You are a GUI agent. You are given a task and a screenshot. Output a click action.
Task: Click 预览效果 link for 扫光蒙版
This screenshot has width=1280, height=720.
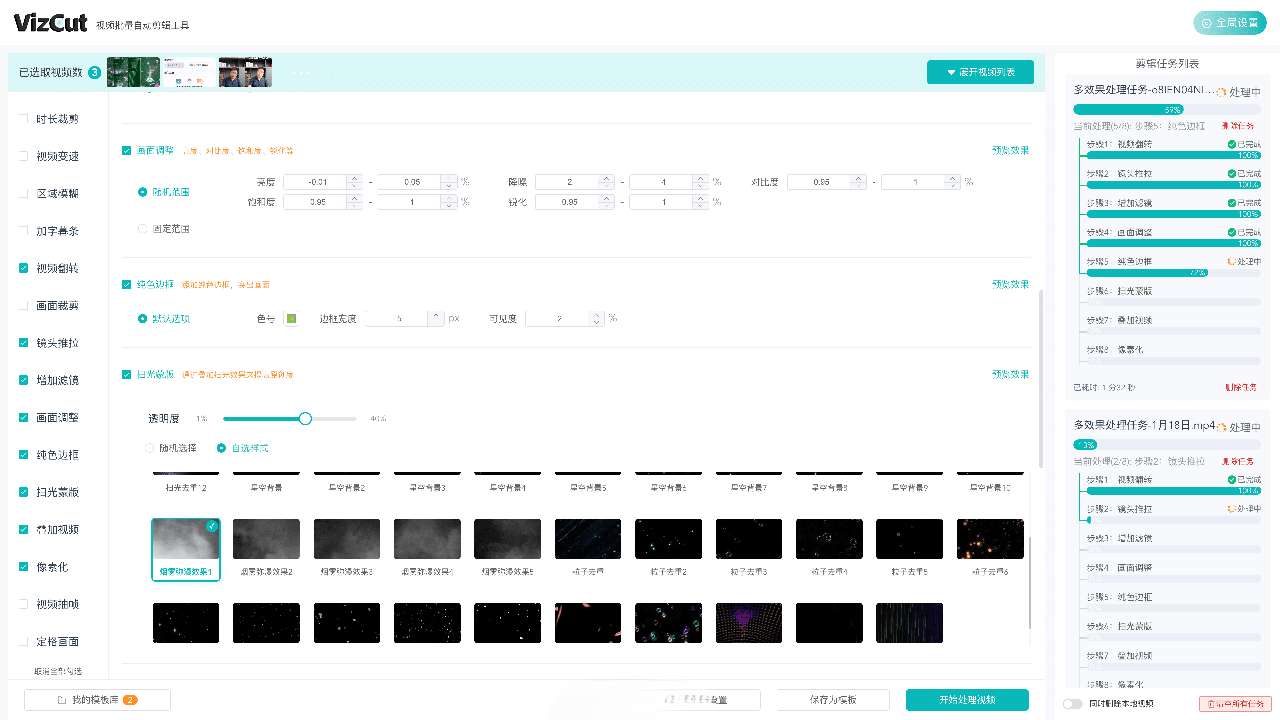tap(1010, 374)
